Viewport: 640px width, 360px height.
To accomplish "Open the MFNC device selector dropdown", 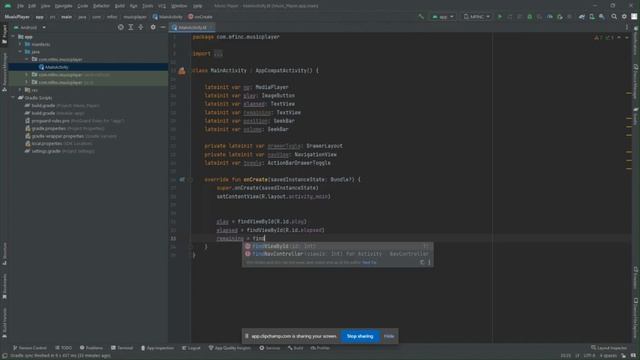I will 476,17.
